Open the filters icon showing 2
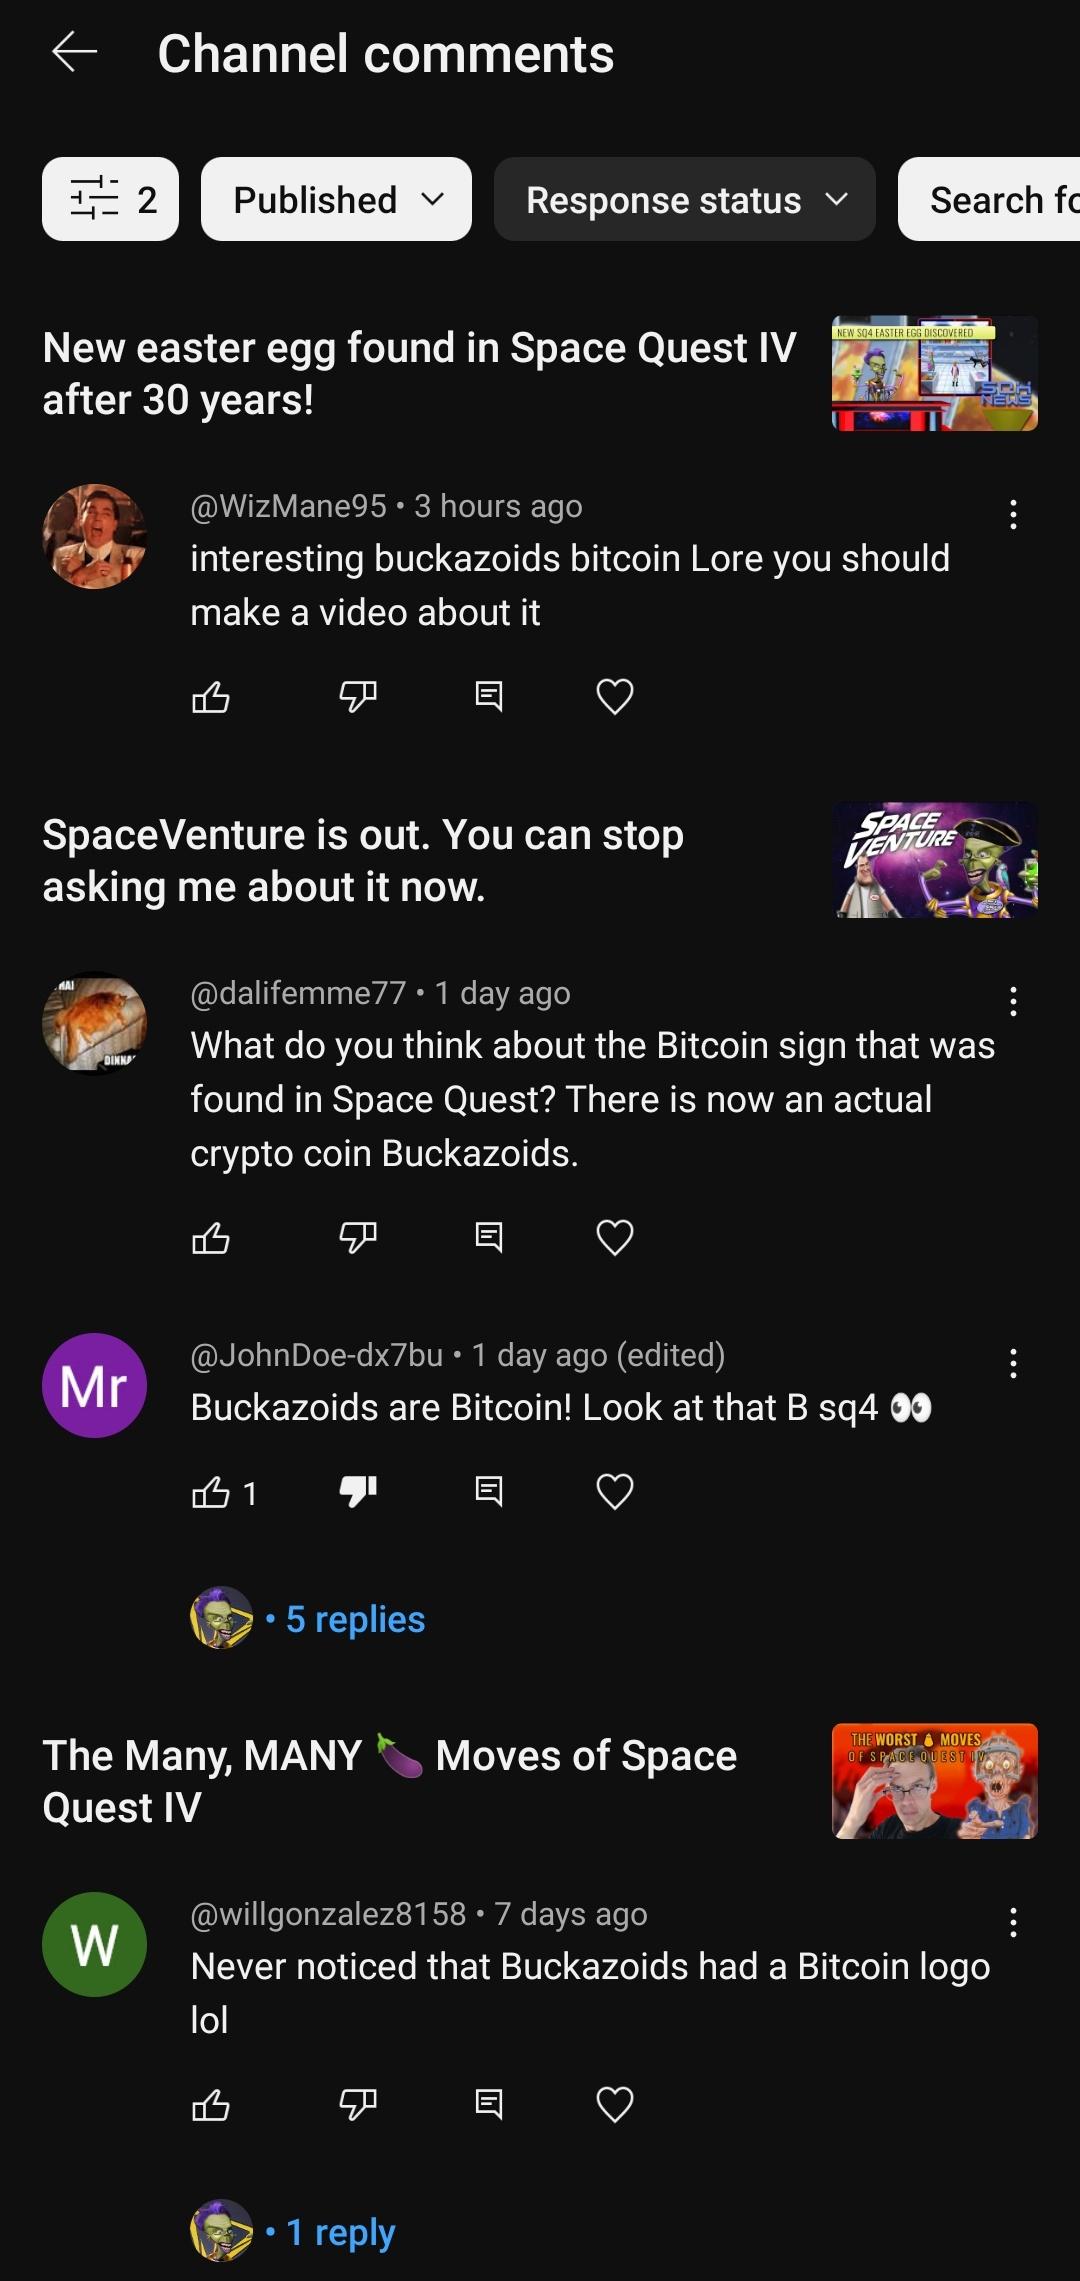Screen dimensions: 1080x2281 pyautogui.click(x=111, y=199)
